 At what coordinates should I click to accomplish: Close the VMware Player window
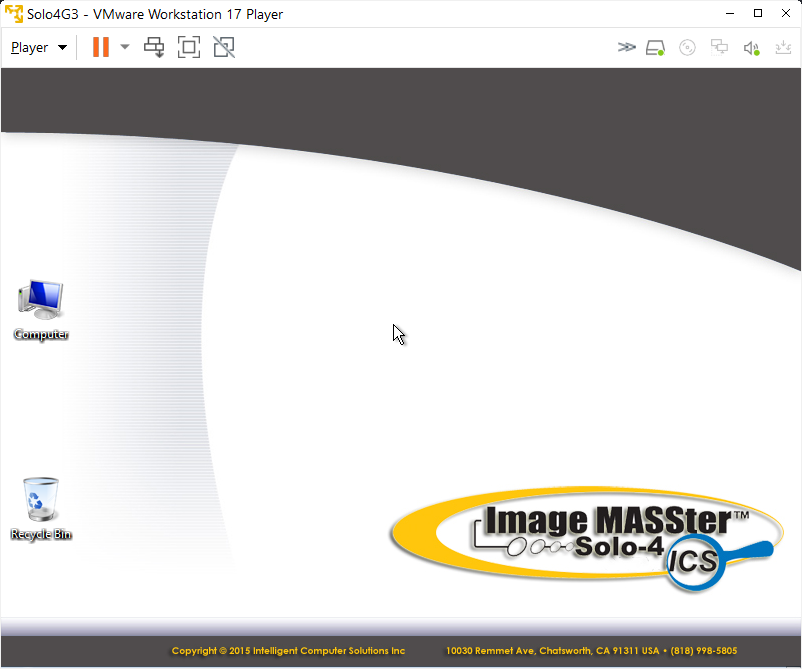pyautogui.click(x=786, y=14)
